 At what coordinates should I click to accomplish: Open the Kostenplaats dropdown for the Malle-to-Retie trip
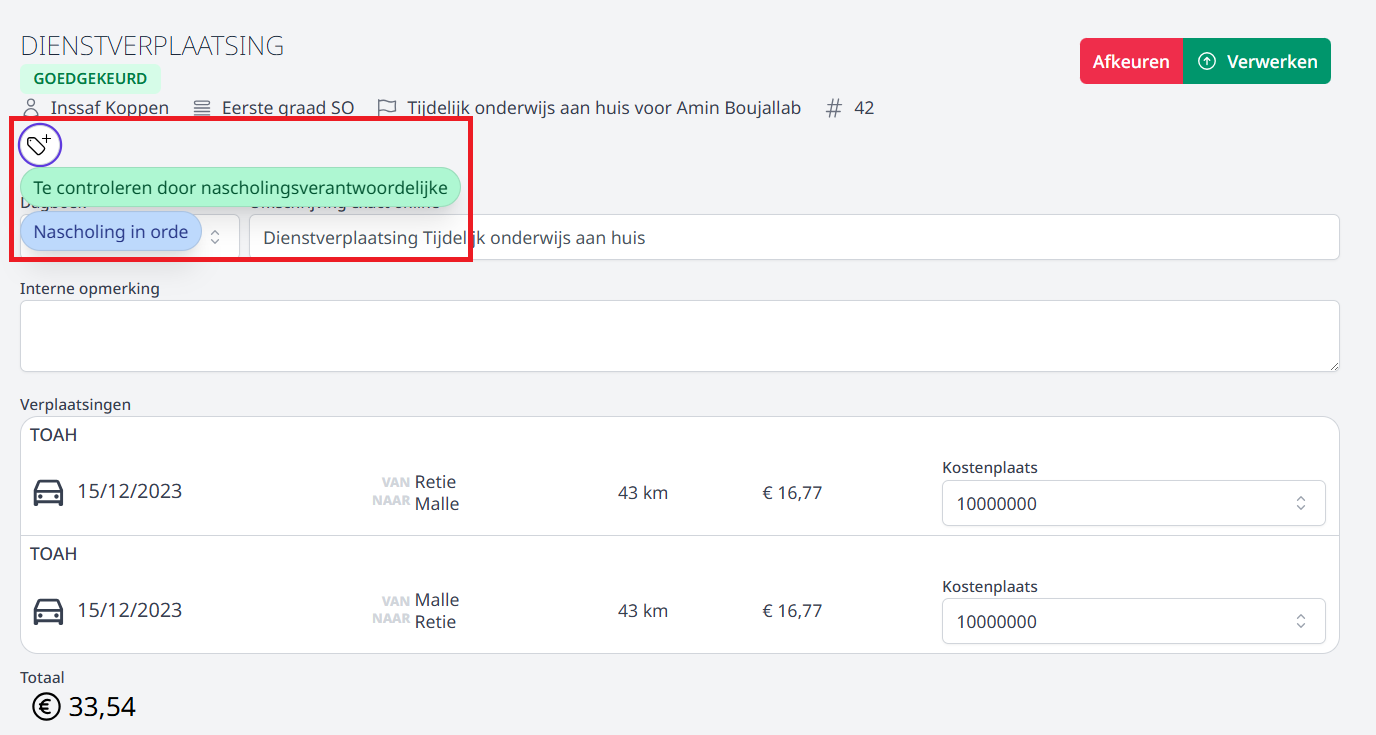(x=1134, y=621)
